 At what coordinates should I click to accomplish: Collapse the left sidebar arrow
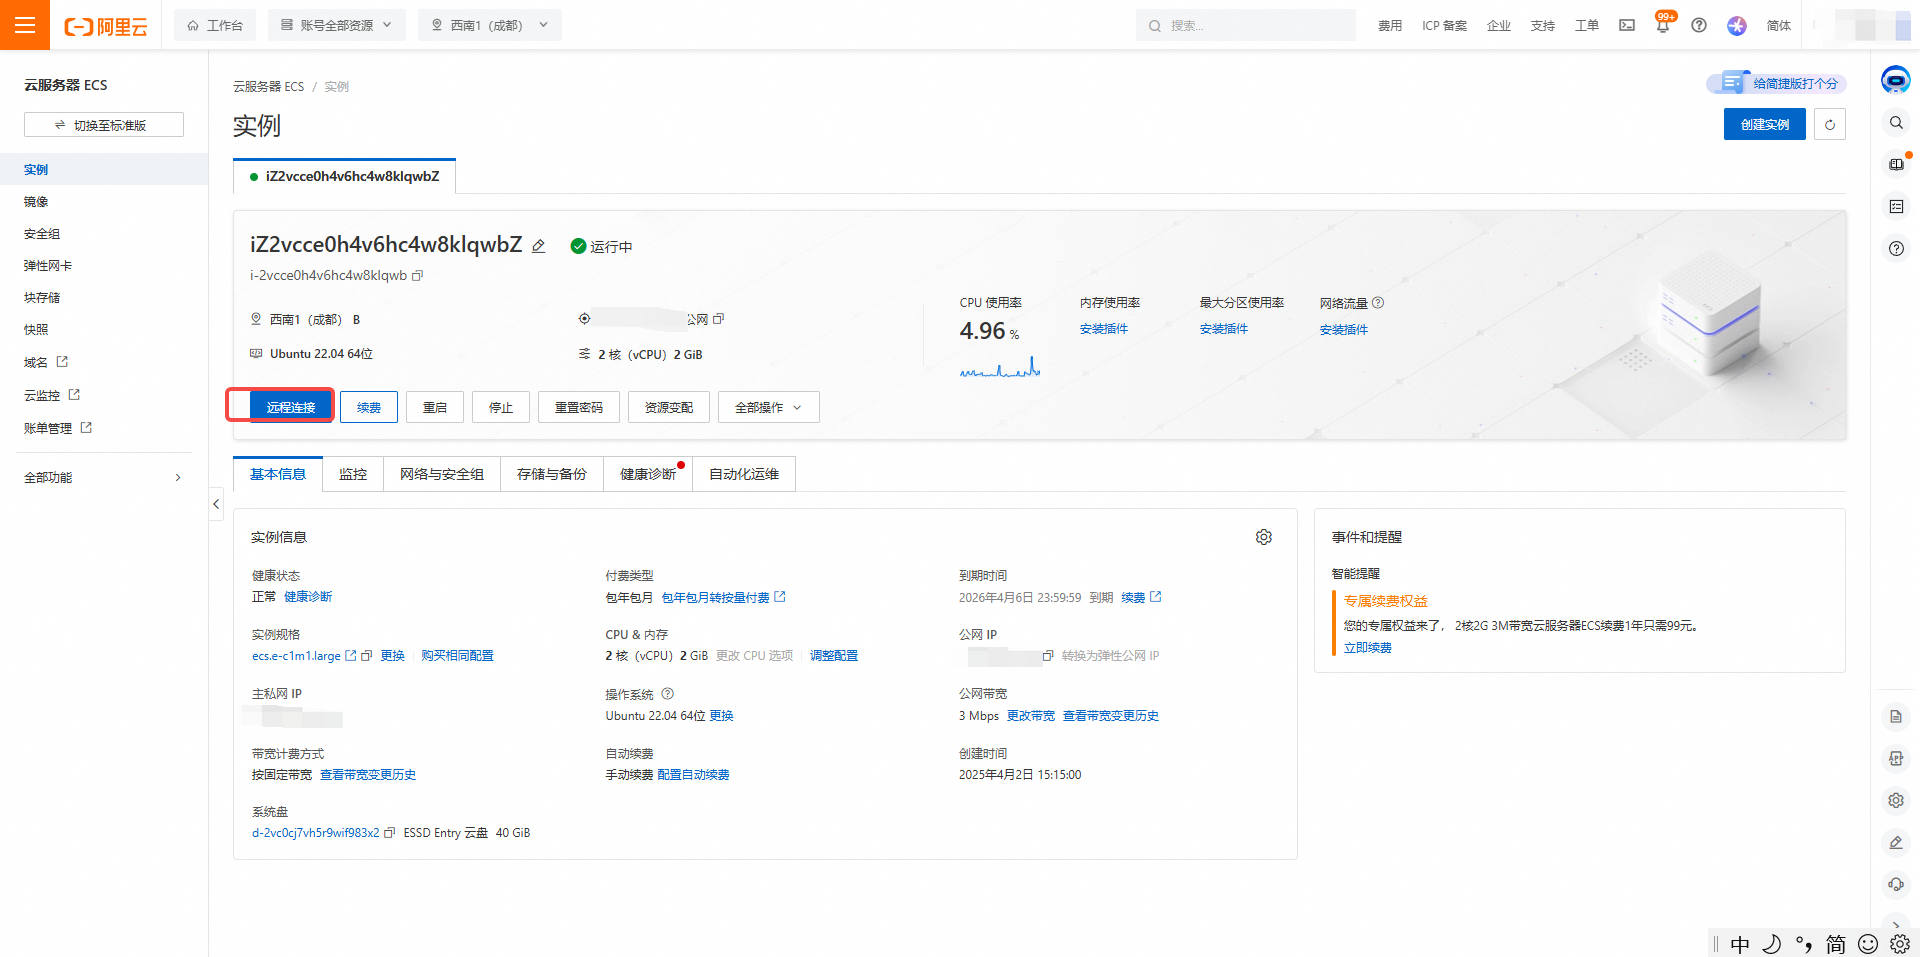tap(216, 504)
